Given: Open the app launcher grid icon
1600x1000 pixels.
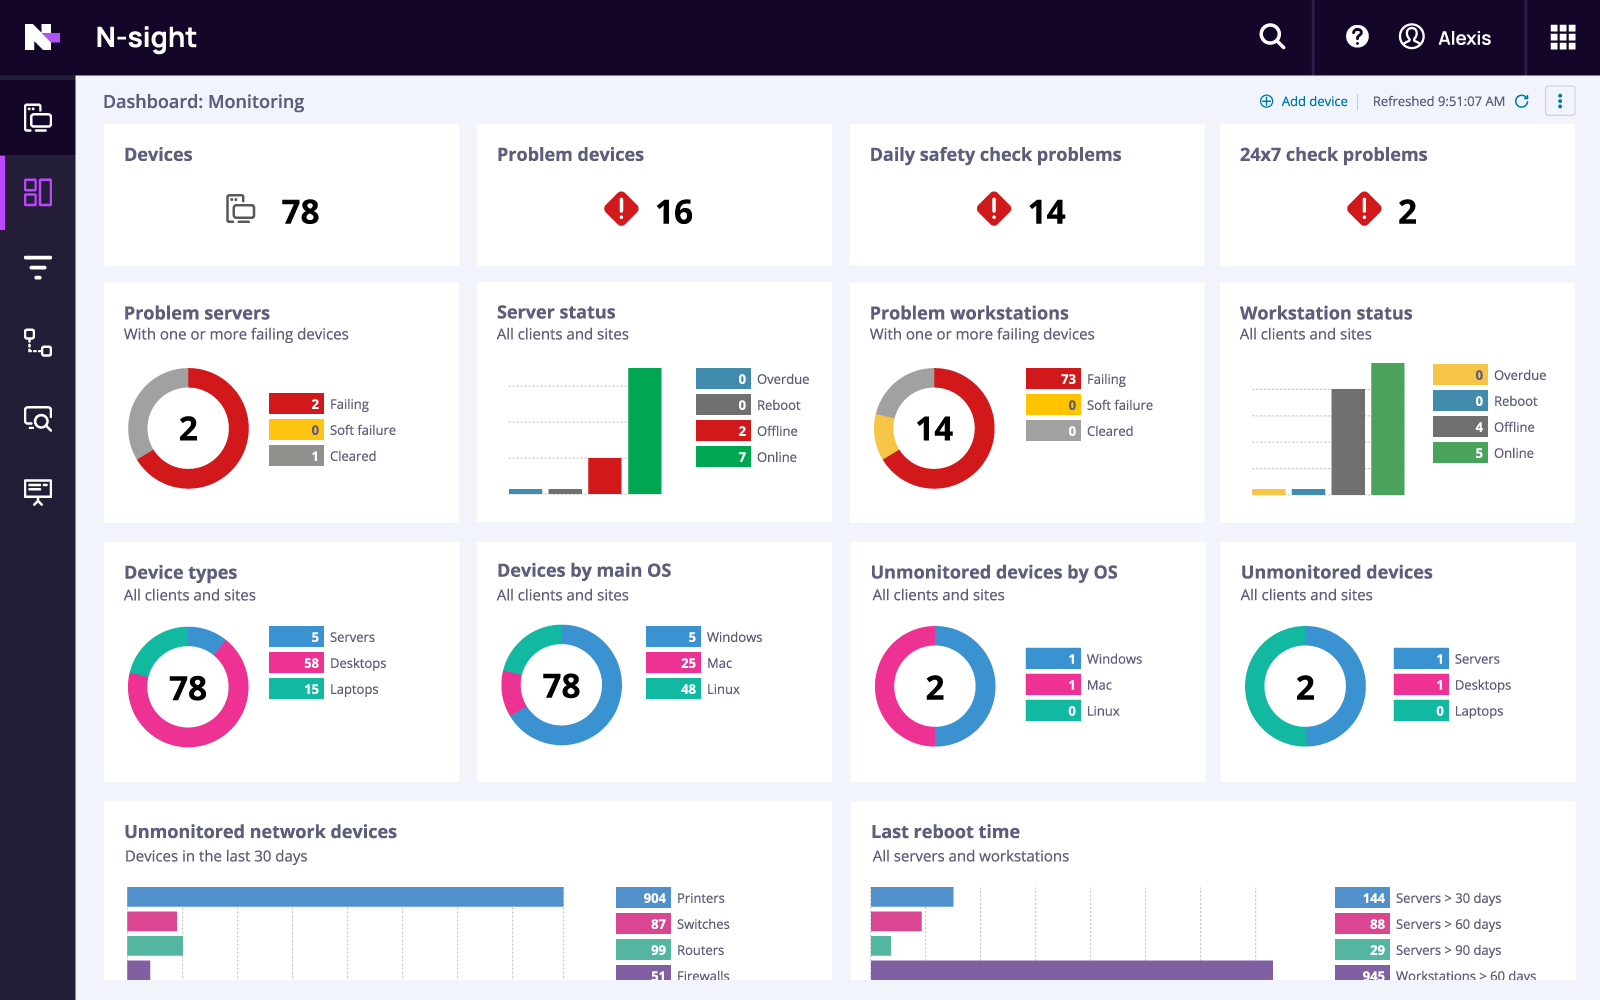Looking at the screenshot, I should 1561,36.
